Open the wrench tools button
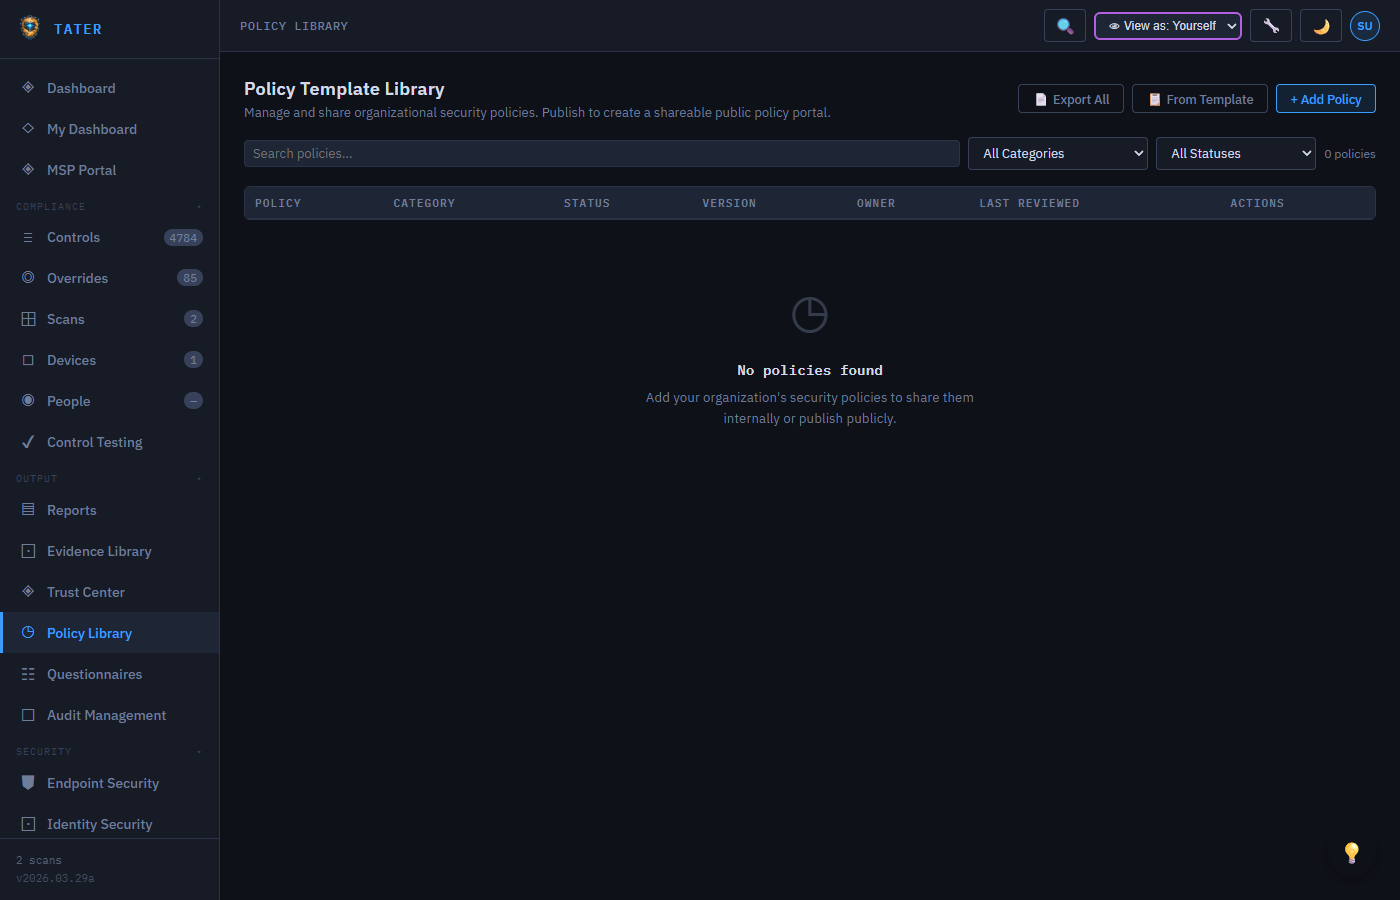This screenshot has height=900, width=1400. pyautogui.click(x=1271, y=26)
